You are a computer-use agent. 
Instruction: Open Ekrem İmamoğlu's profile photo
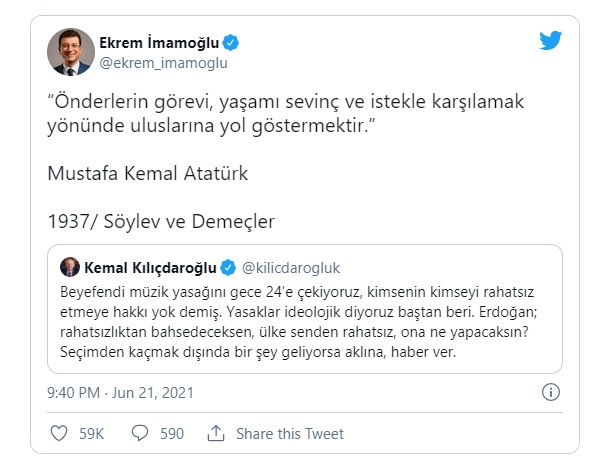[x=71, y=52]
